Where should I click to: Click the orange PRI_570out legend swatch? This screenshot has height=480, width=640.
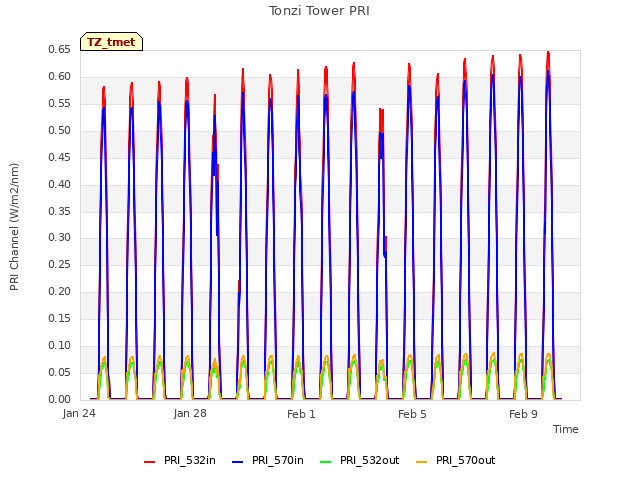click(x=422, y=462)
